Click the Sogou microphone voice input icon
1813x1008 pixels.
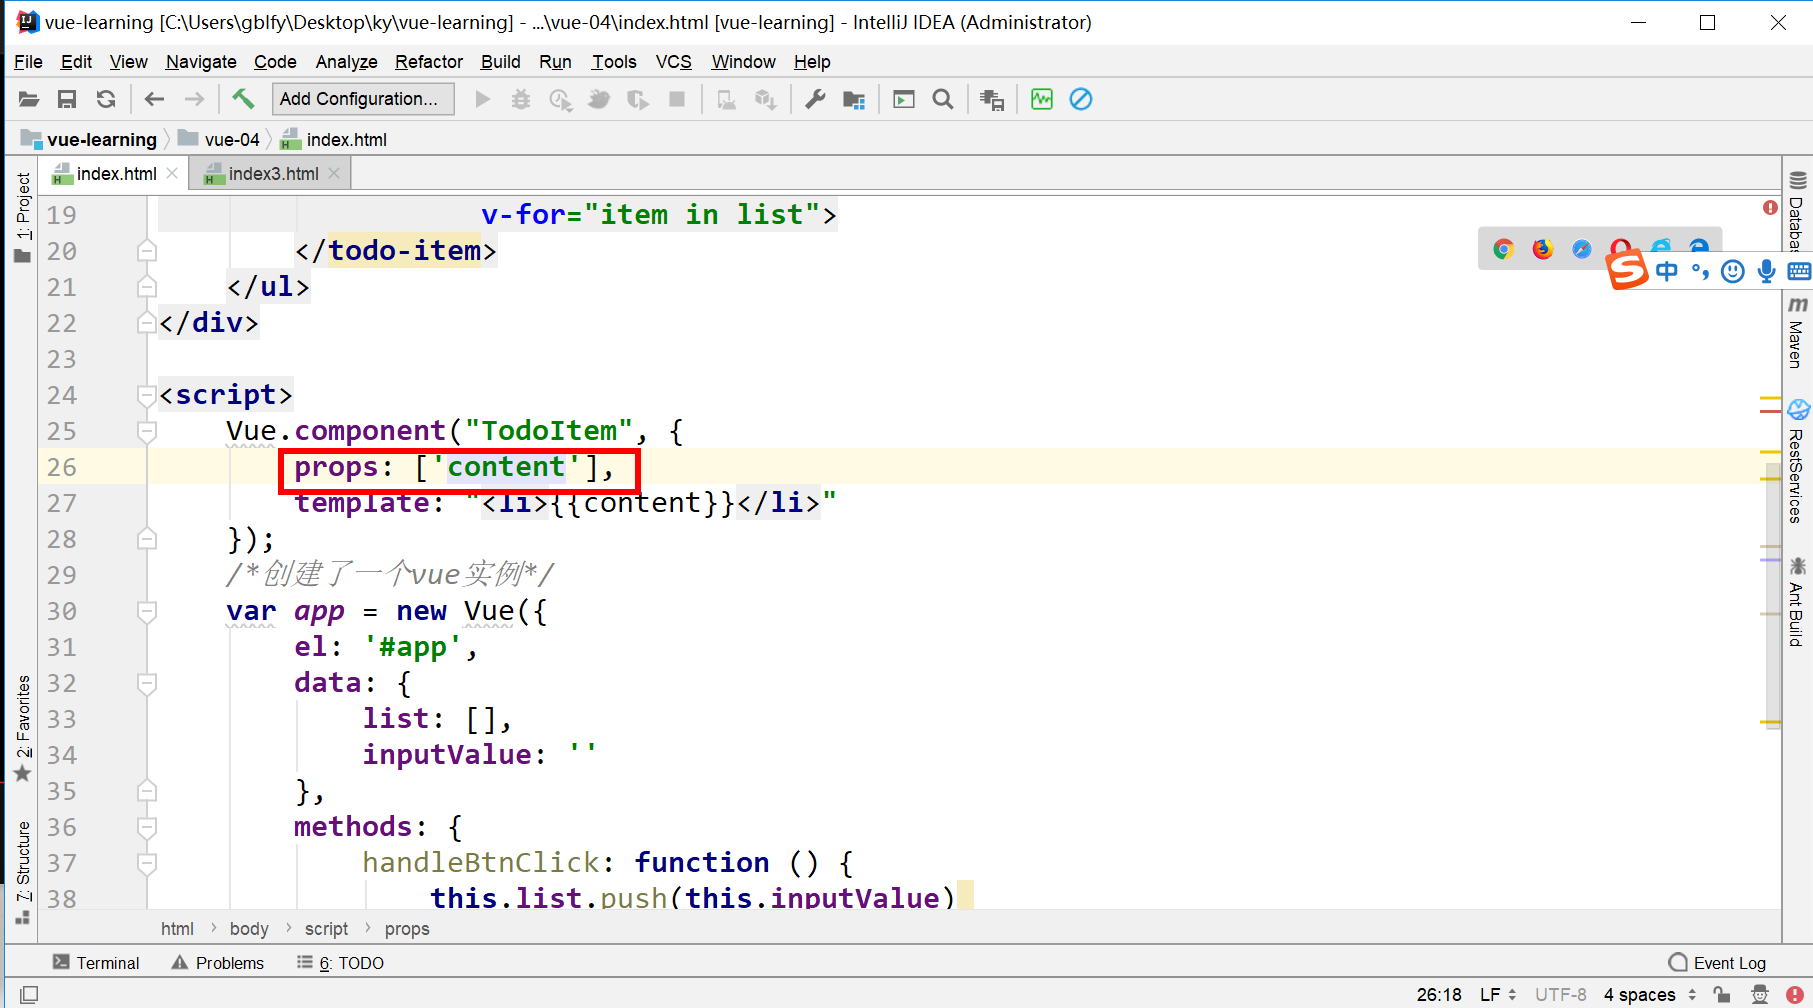(x=1767, y=271)
